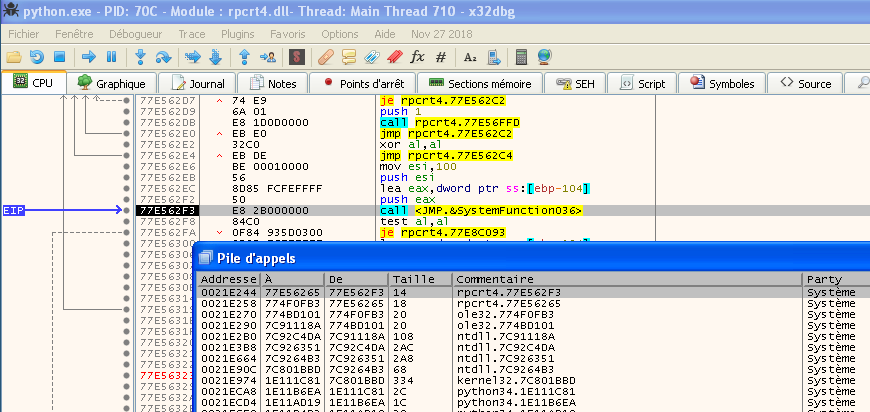
Task: Run the program with the arrow icon
Action: 89,57
